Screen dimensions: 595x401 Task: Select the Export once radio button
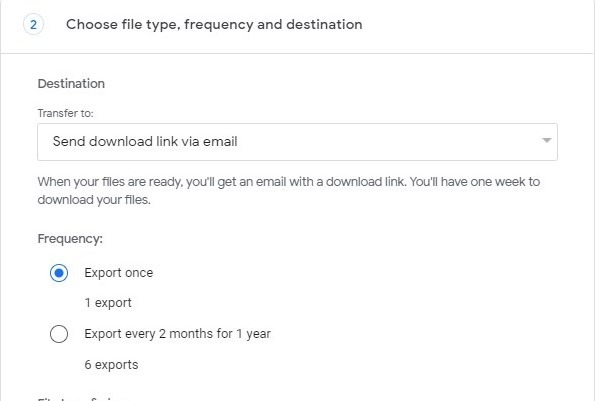(x=59, y=273)
